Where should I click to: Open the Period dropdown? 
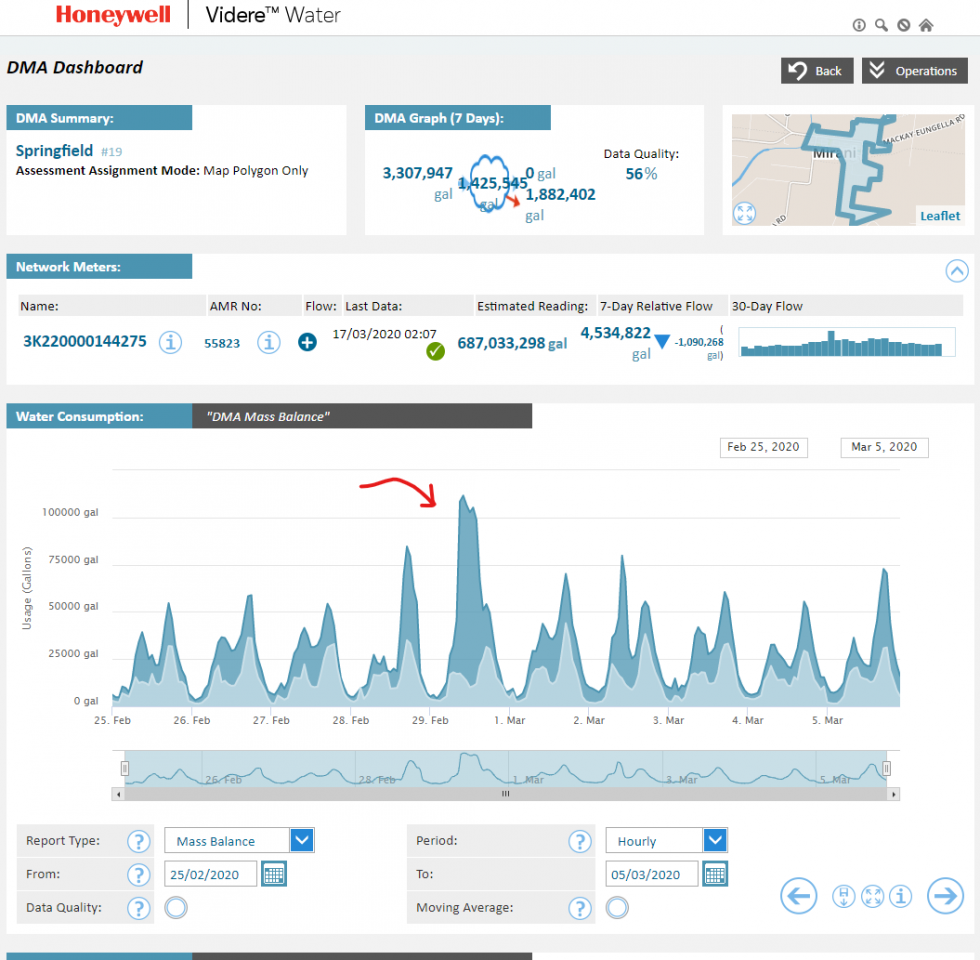pos(715,840)
